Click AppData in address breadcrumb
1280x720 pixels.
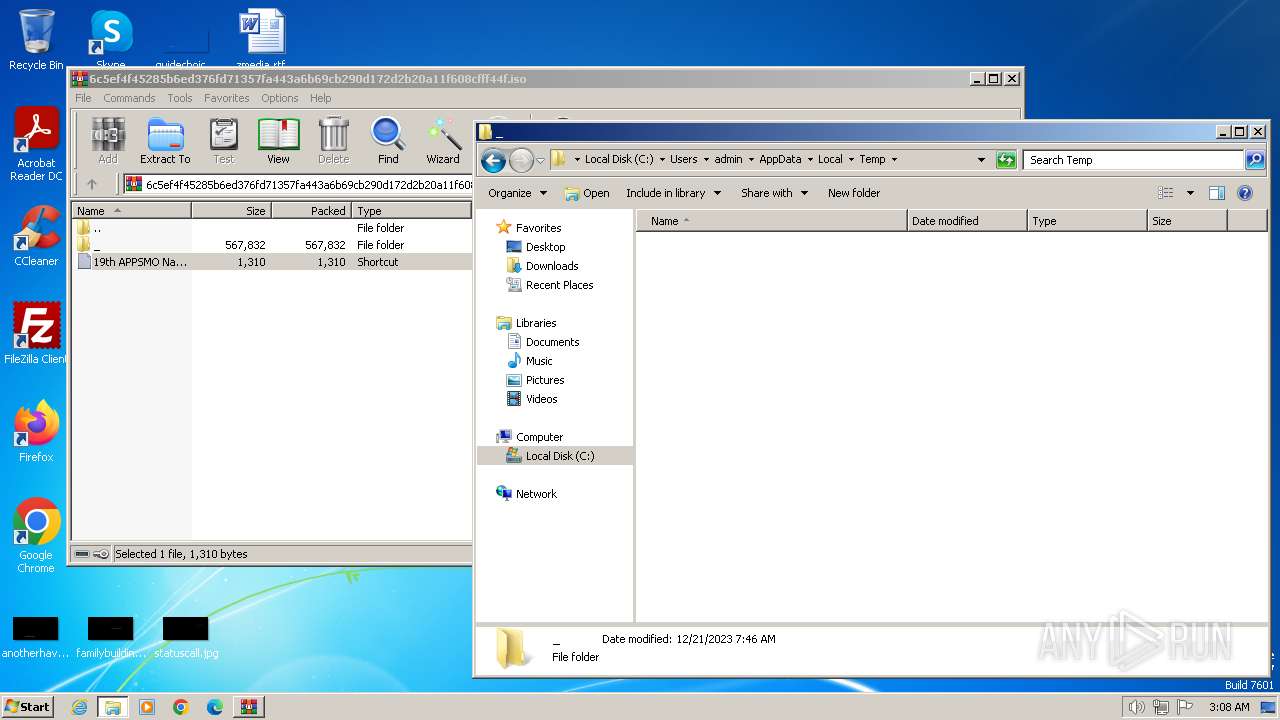click(x=780, y=159)
